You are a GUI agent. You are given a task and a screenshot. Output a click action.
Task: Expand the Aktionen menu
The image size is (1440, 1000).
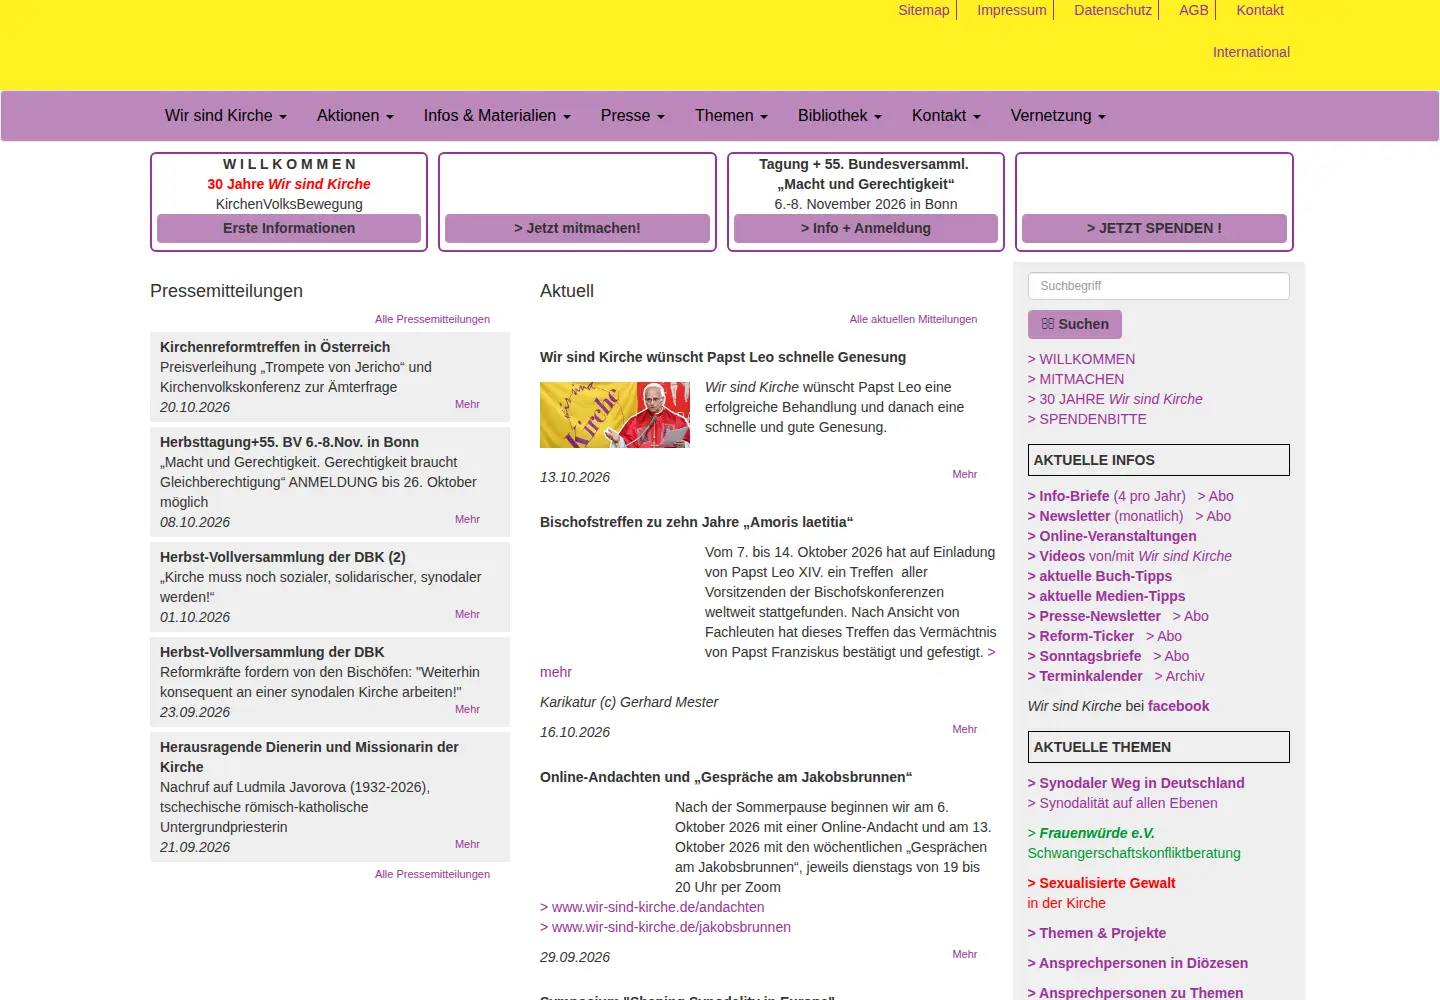point(355,116)
